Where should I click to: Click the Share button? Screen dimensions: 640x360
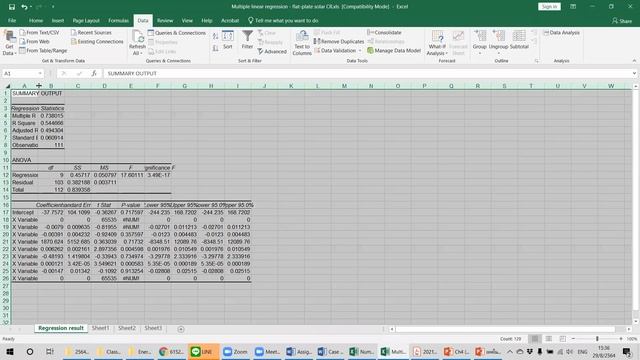(622, 20)
